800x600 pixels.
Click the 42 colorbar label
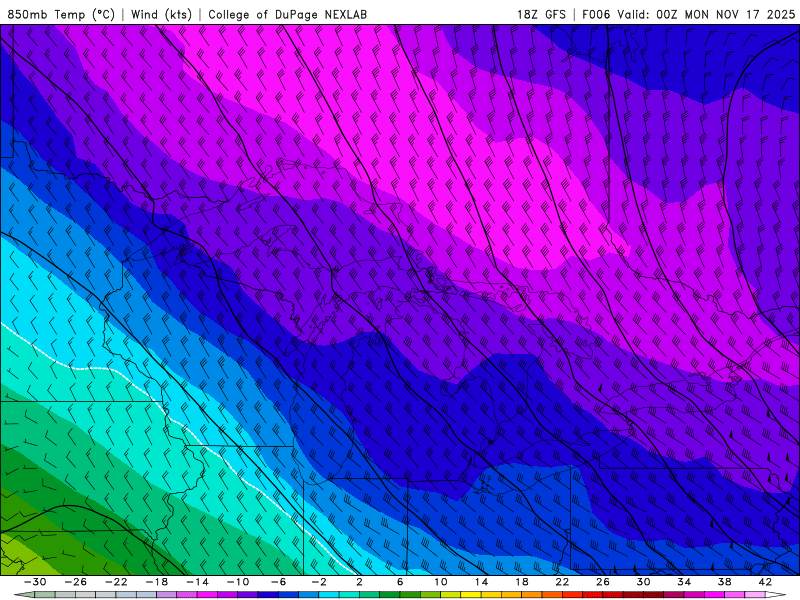765,582
